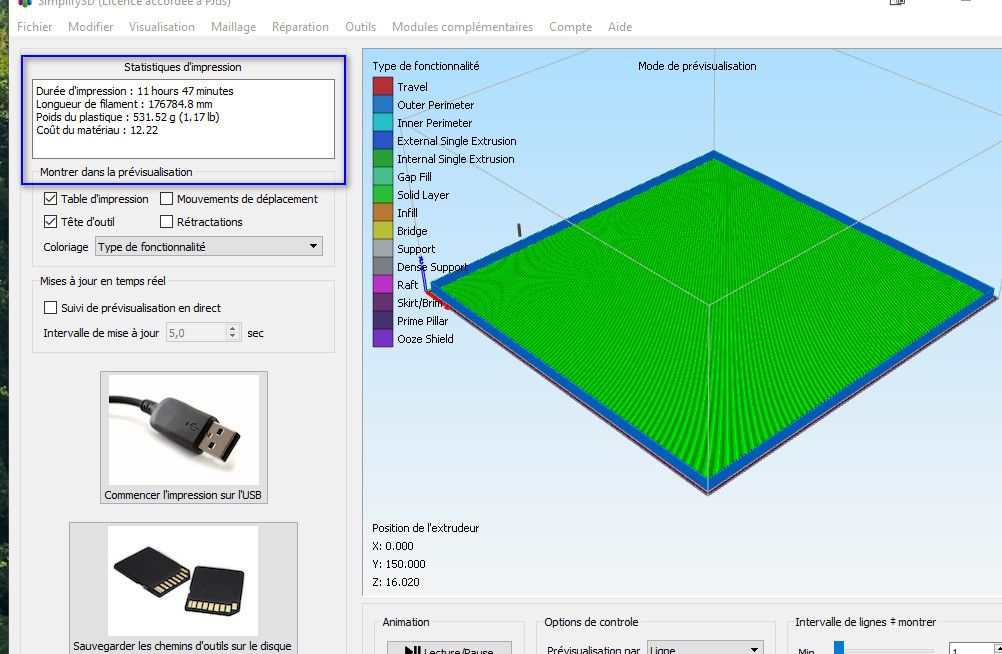Click the Dense Support swatch
Viewport: 1002px width, 654px height.
pyautogui.click(x=383, y=266)
